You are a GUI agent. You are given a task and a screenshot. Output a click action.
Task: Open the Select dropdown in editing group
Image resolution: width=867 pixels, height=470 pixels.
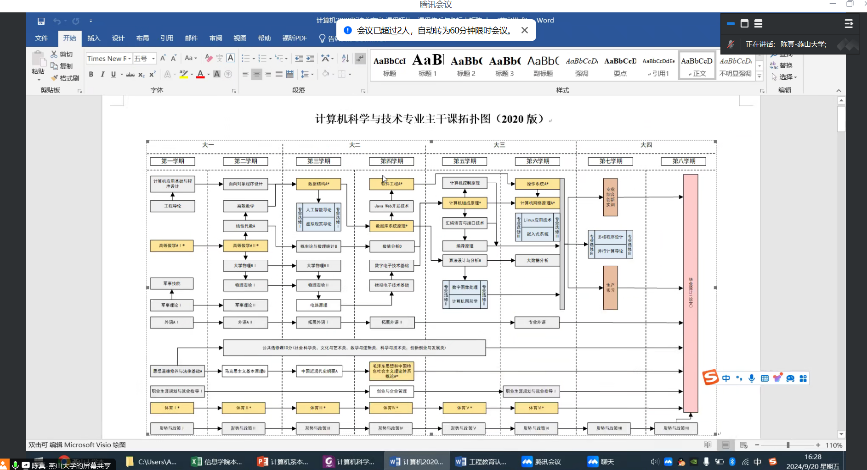[784, 77]
